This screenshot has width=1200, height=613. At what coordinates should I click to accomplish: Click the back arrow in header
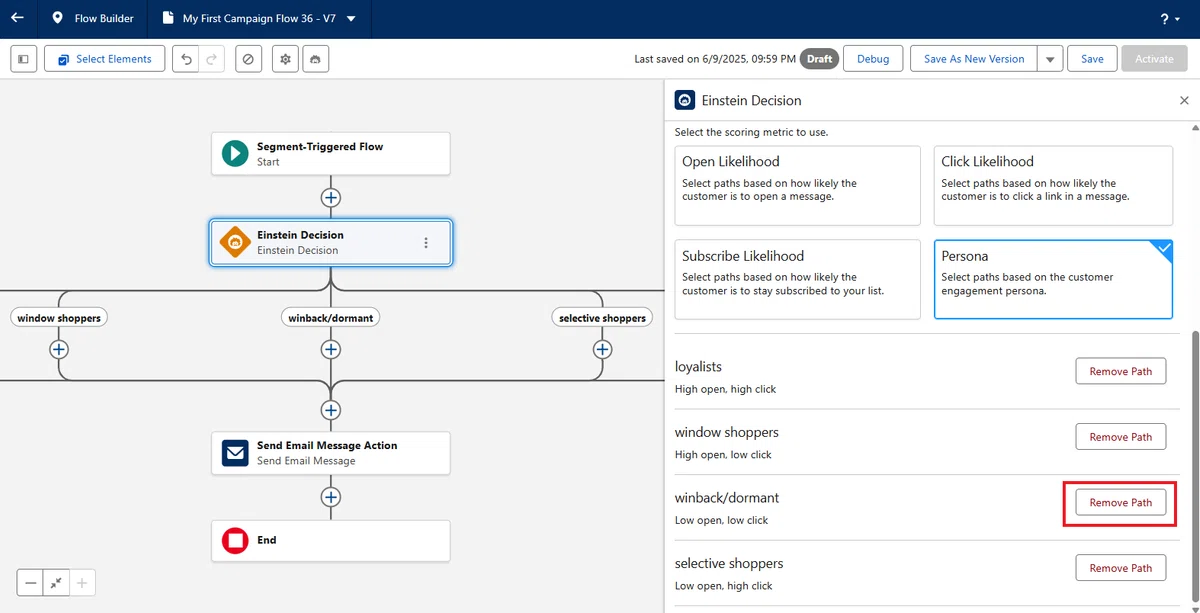[x=17, y=18]
